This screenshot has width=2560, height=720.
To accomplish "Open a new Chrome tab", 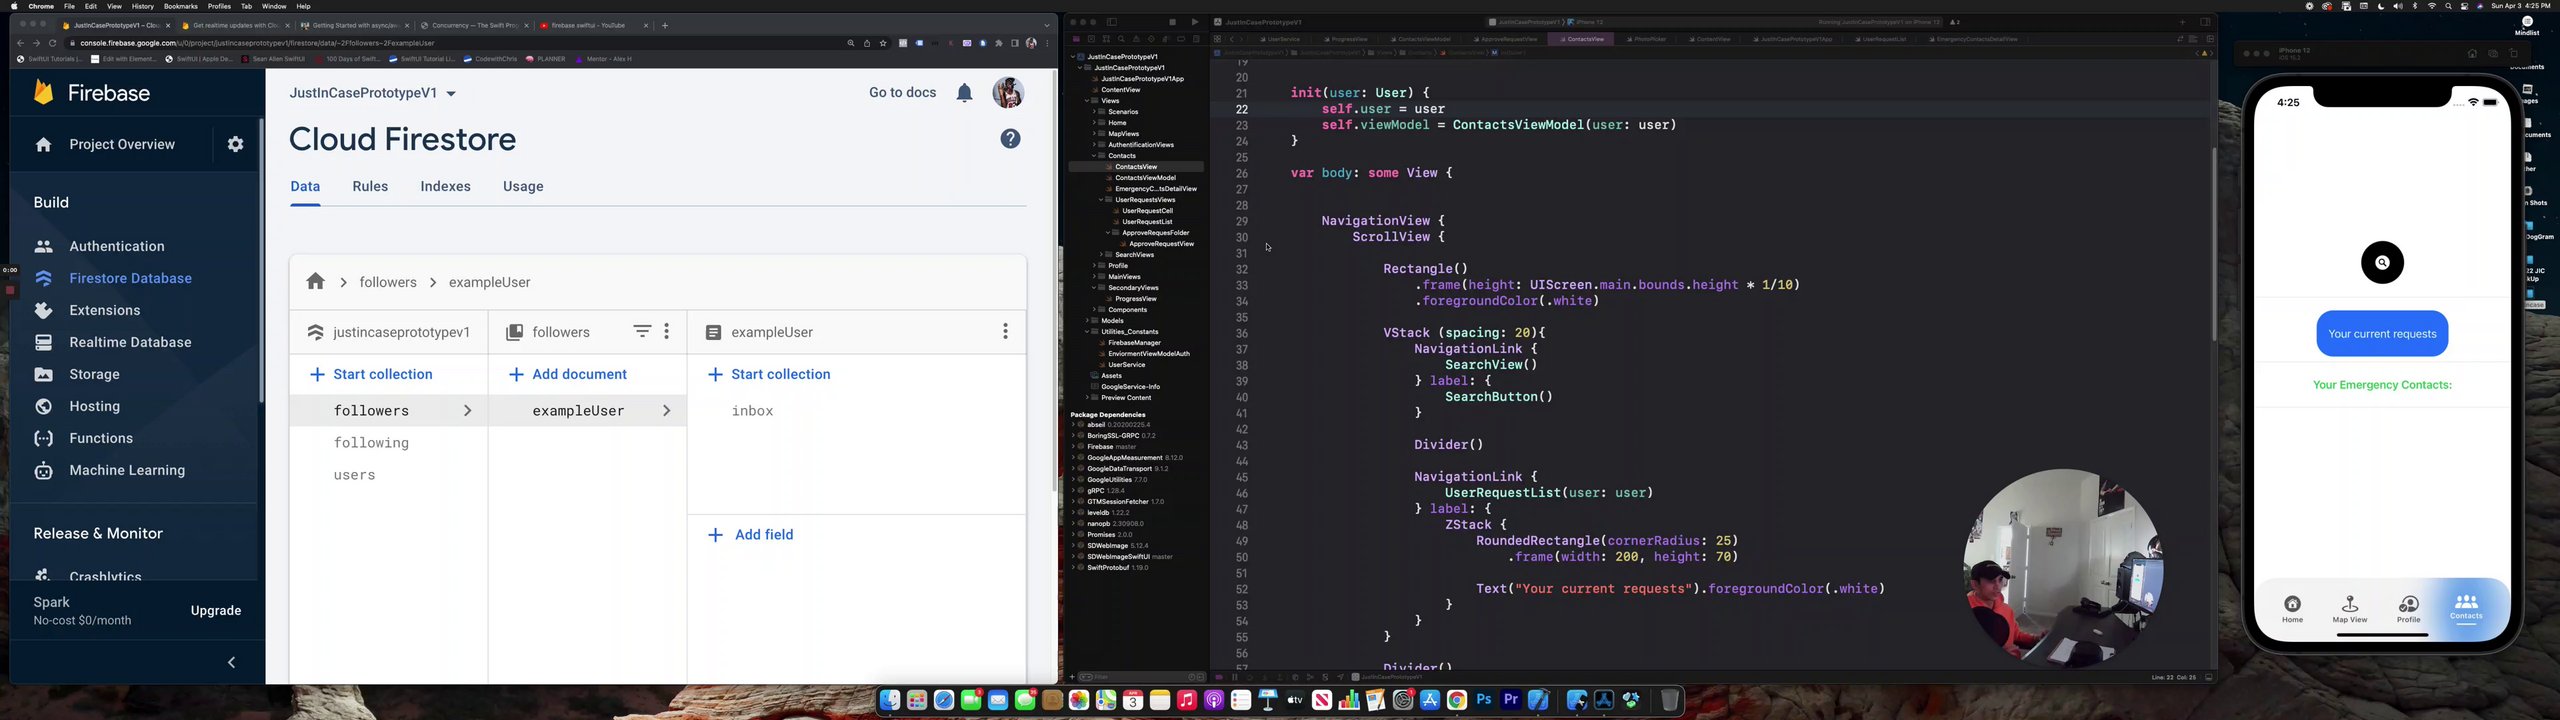I will tap(665, 25).
